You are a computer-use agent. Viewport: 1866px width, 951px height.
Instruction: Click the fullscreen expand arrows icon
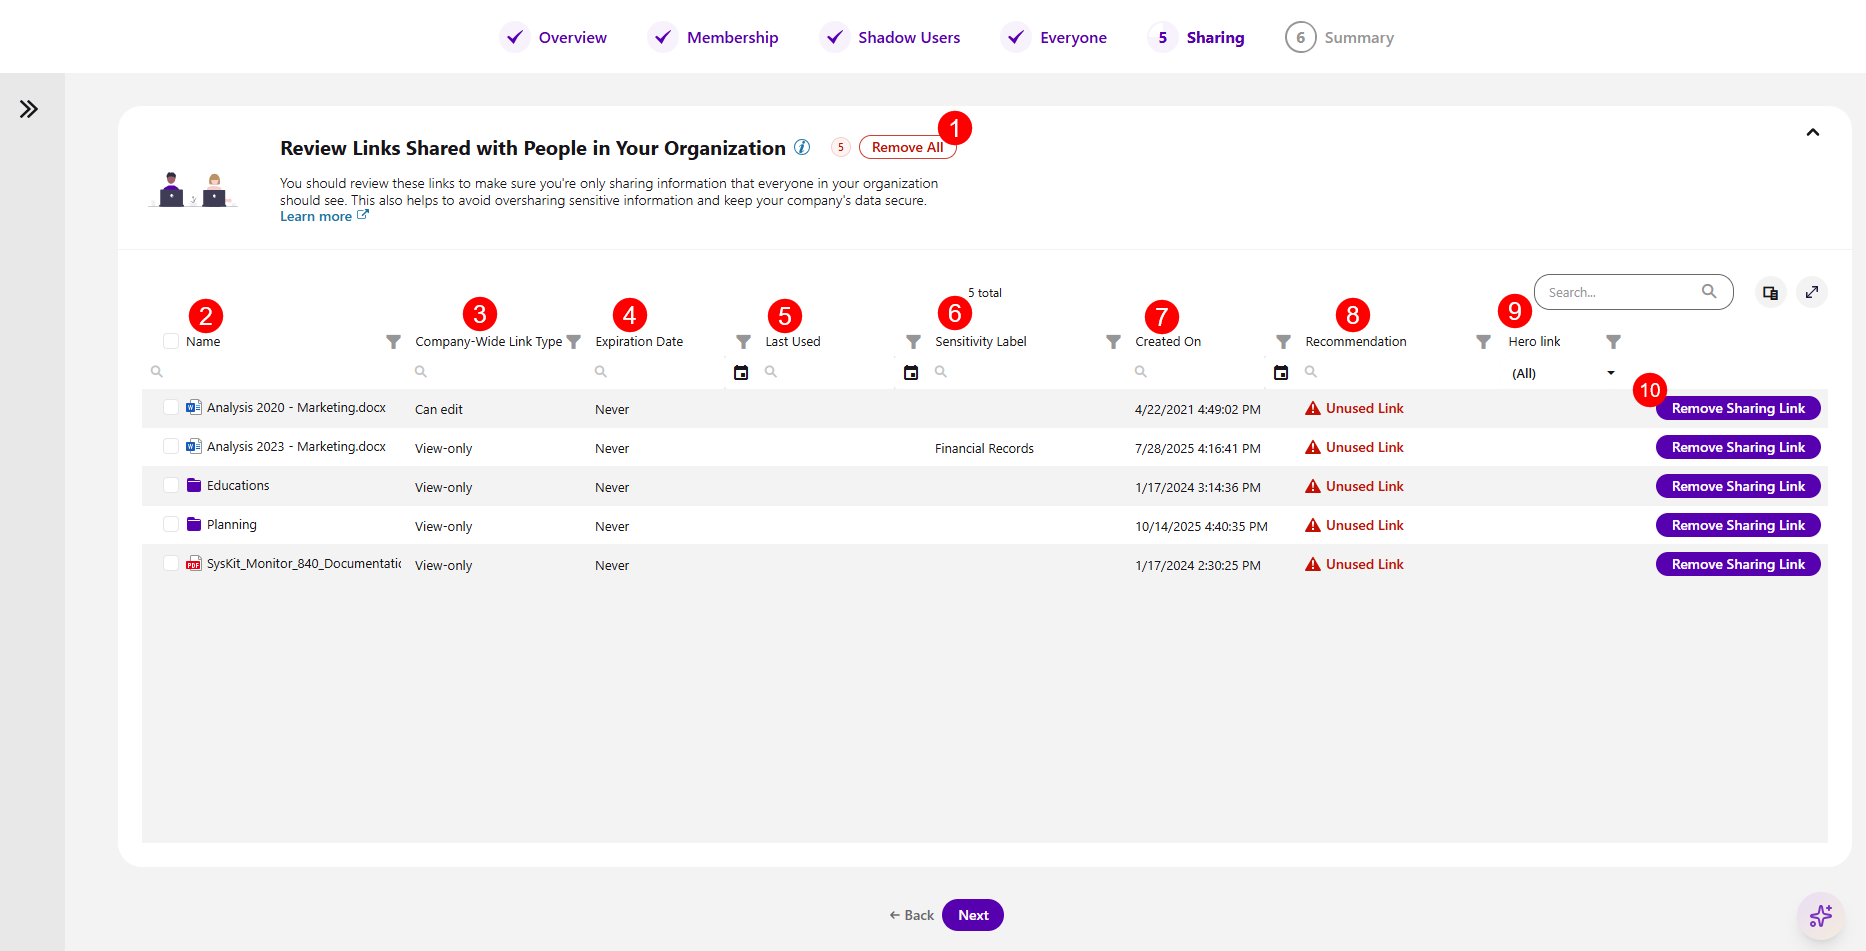pos(1812,293)
